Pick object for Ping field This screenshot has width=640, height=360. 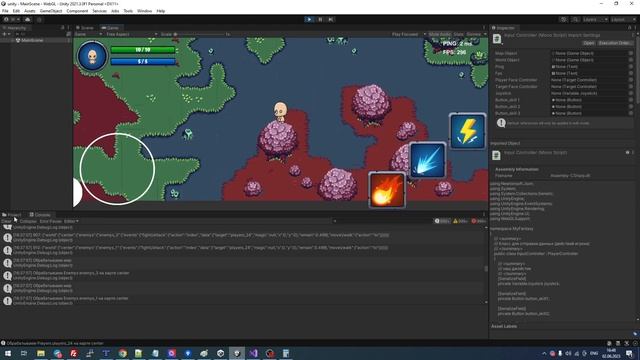pos(631,67)
